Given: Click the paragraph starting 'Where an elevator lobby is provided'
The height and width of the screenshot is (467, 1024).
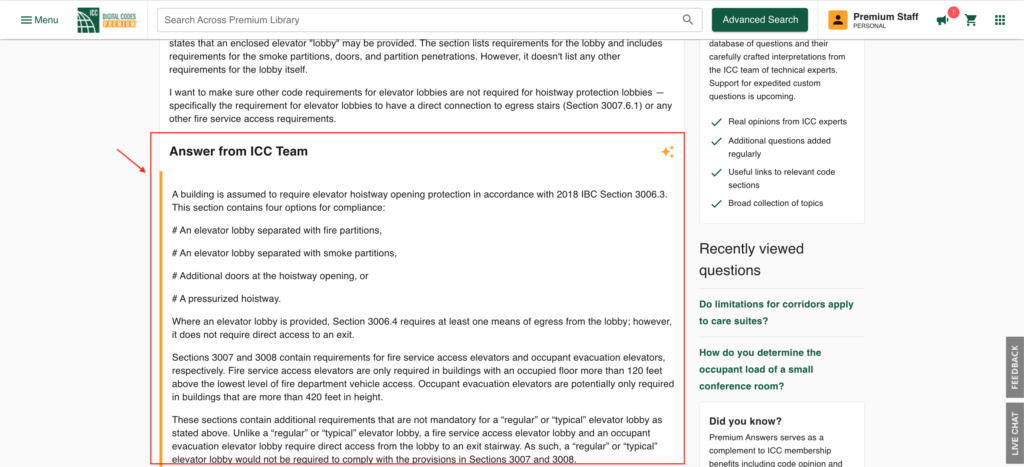Looking at the screenshot, I should [421, 328].
